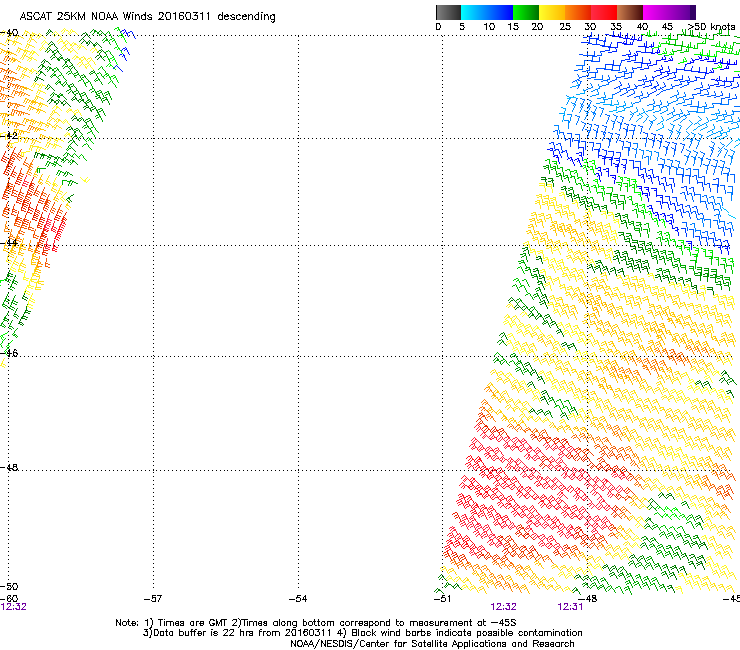Click the 12:32 time stamp near -51

tap(504, 607)
